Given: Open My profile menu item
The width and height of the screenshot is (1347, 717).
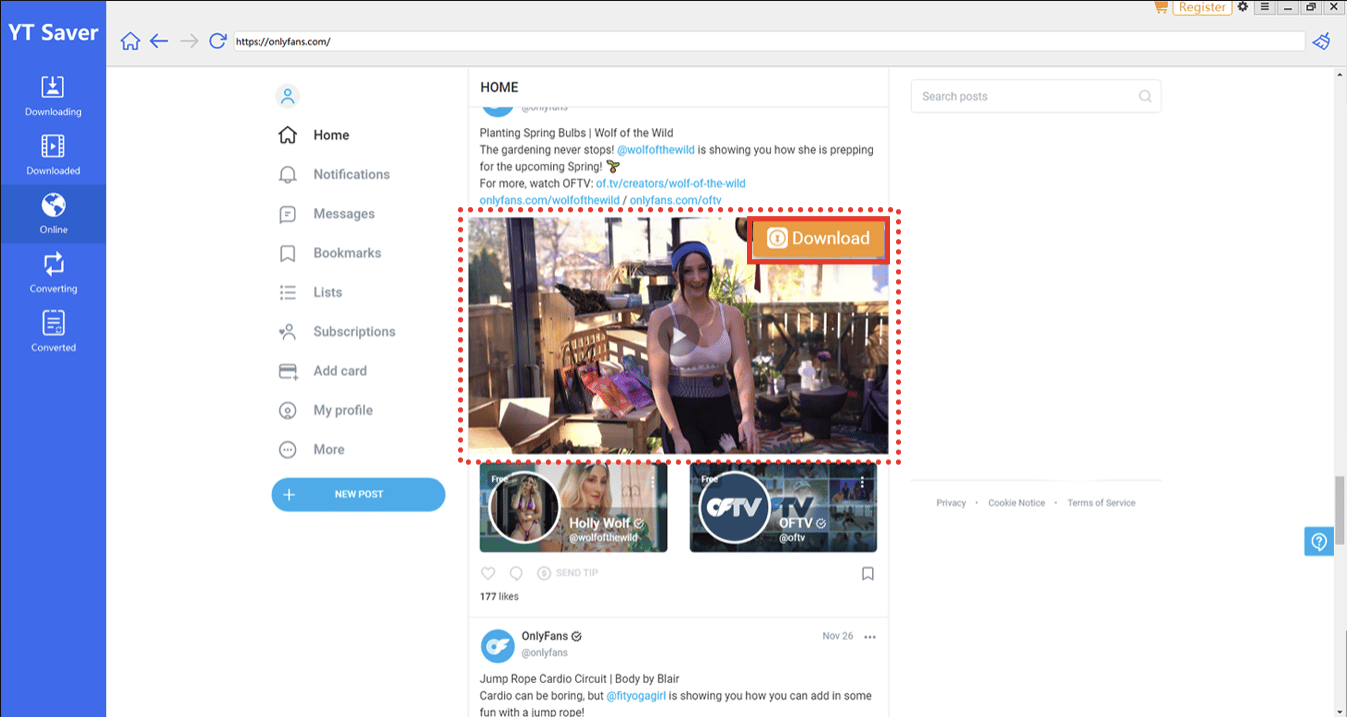Looking at the screenshot, I should pos(325,410).
